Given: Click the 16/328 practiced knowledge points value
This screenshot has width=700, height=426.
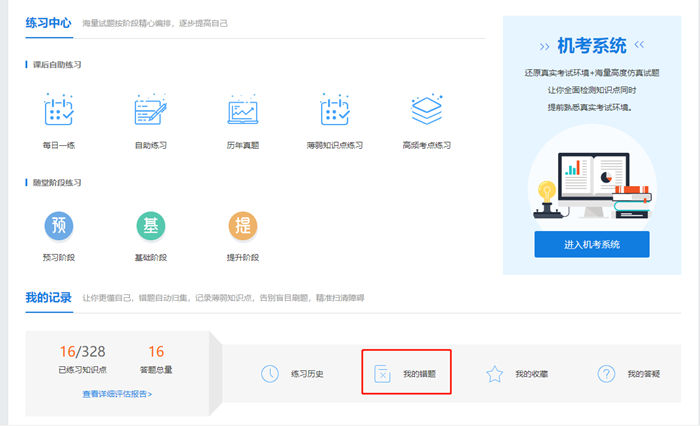Looking at the screenshot, I should point(83,351).
